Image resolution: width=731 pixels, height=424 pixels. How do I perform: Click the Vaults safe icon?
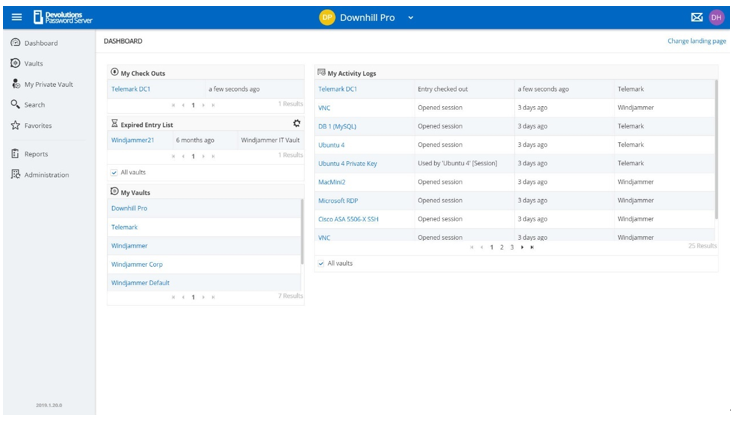(15, 63)
